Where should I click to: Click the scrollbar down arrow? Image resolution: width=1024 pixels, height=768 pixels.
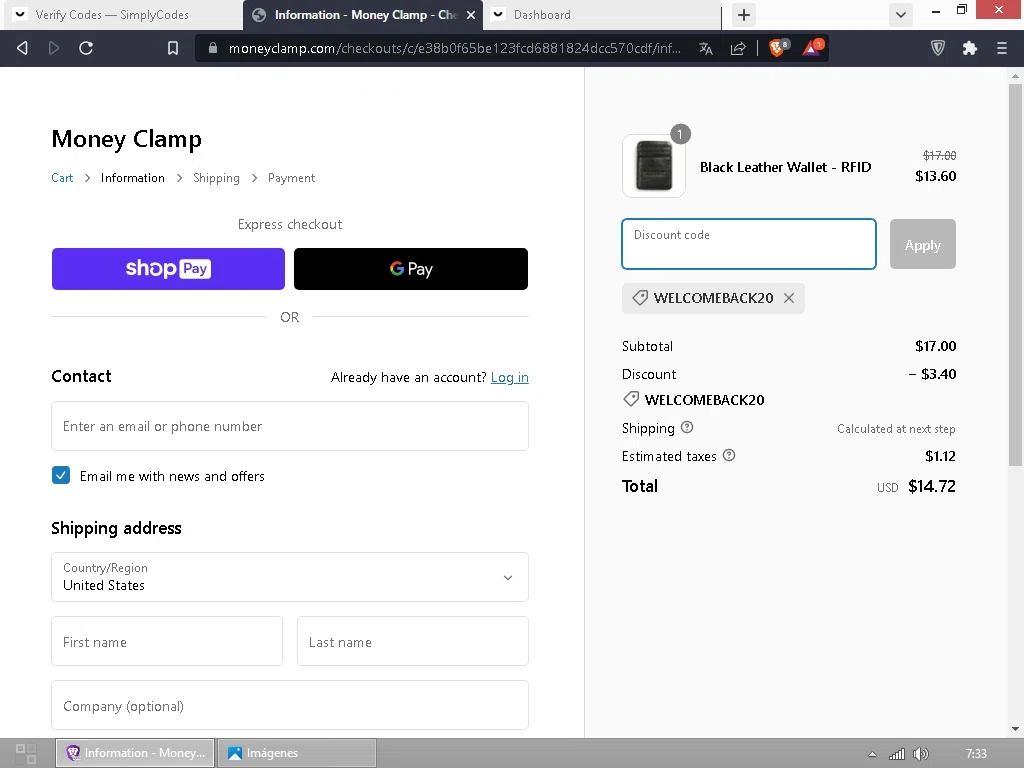click(x=1015, y=729)
